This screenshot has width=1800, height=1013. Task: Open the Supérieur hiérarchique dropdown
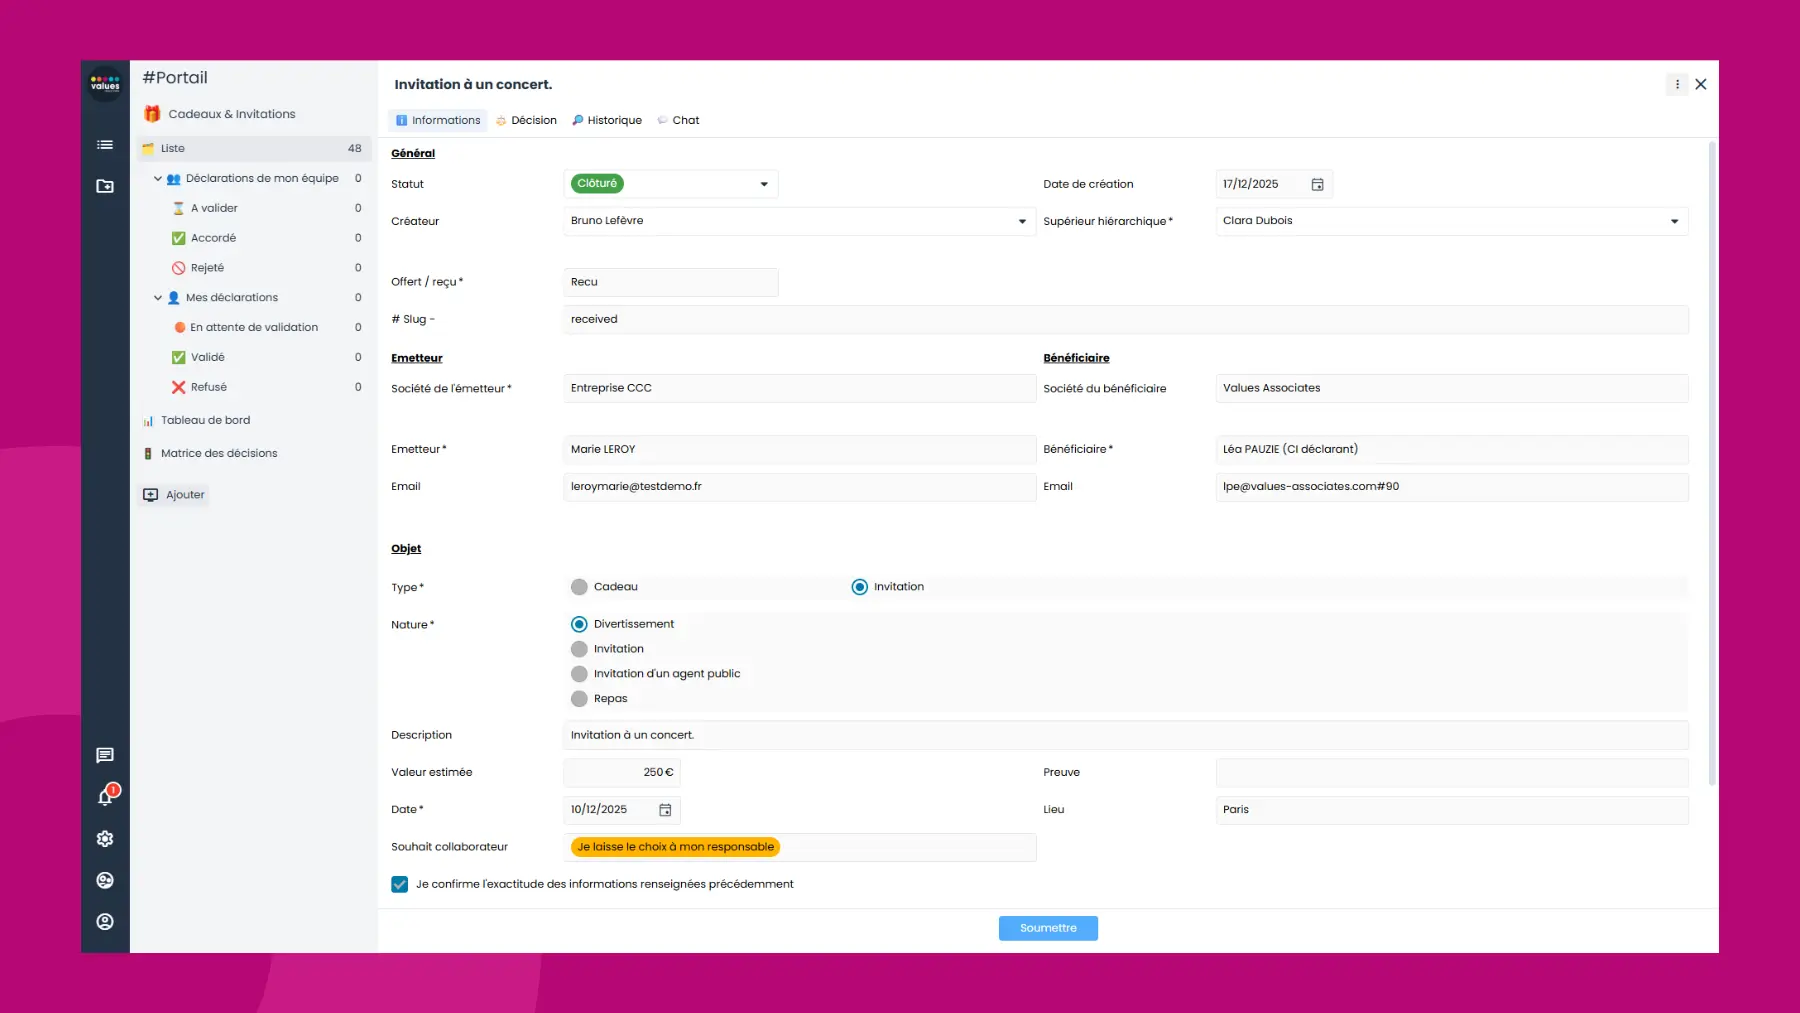coord(1676,221)
